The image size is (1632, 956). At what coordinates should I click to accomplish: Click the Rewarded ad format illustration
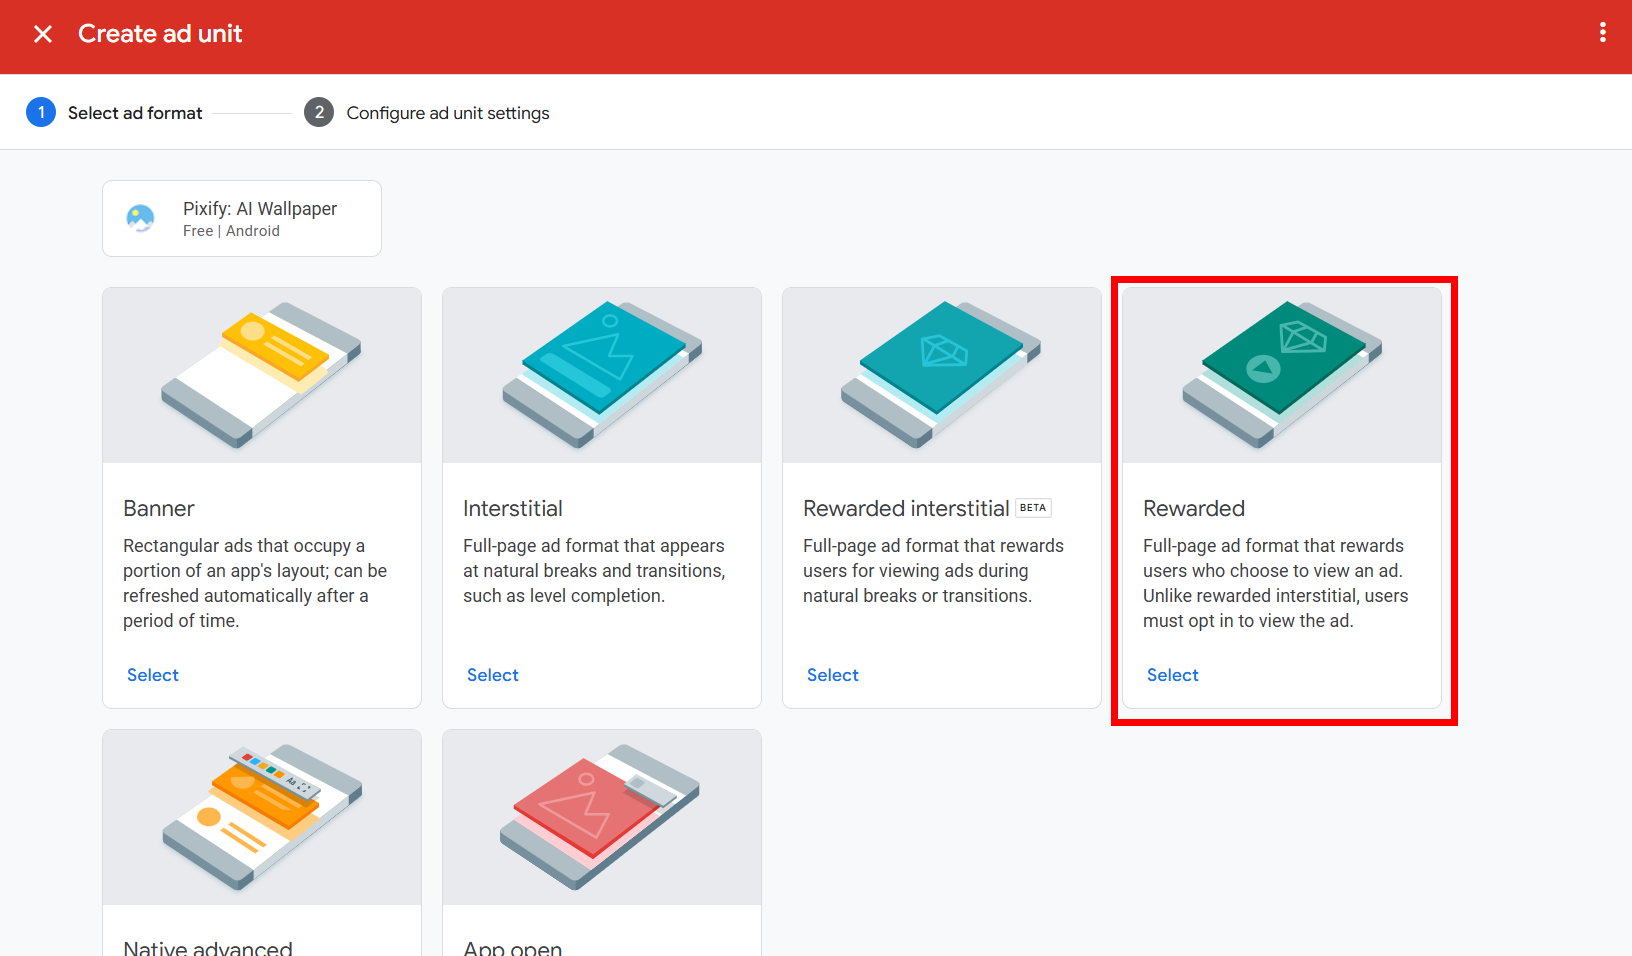[x=1282, y=375]
